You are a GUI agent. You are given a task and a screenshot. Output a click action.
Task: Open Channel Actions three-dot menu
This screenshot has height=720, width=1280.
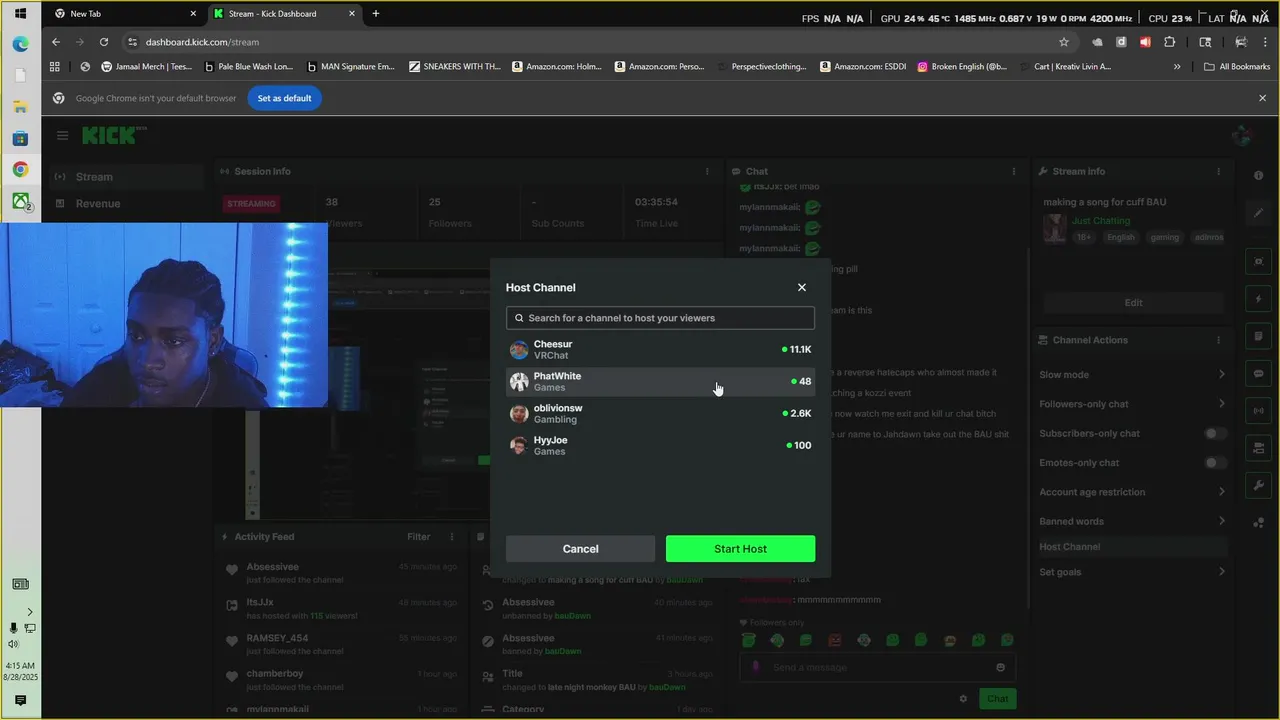point(1219,340)
